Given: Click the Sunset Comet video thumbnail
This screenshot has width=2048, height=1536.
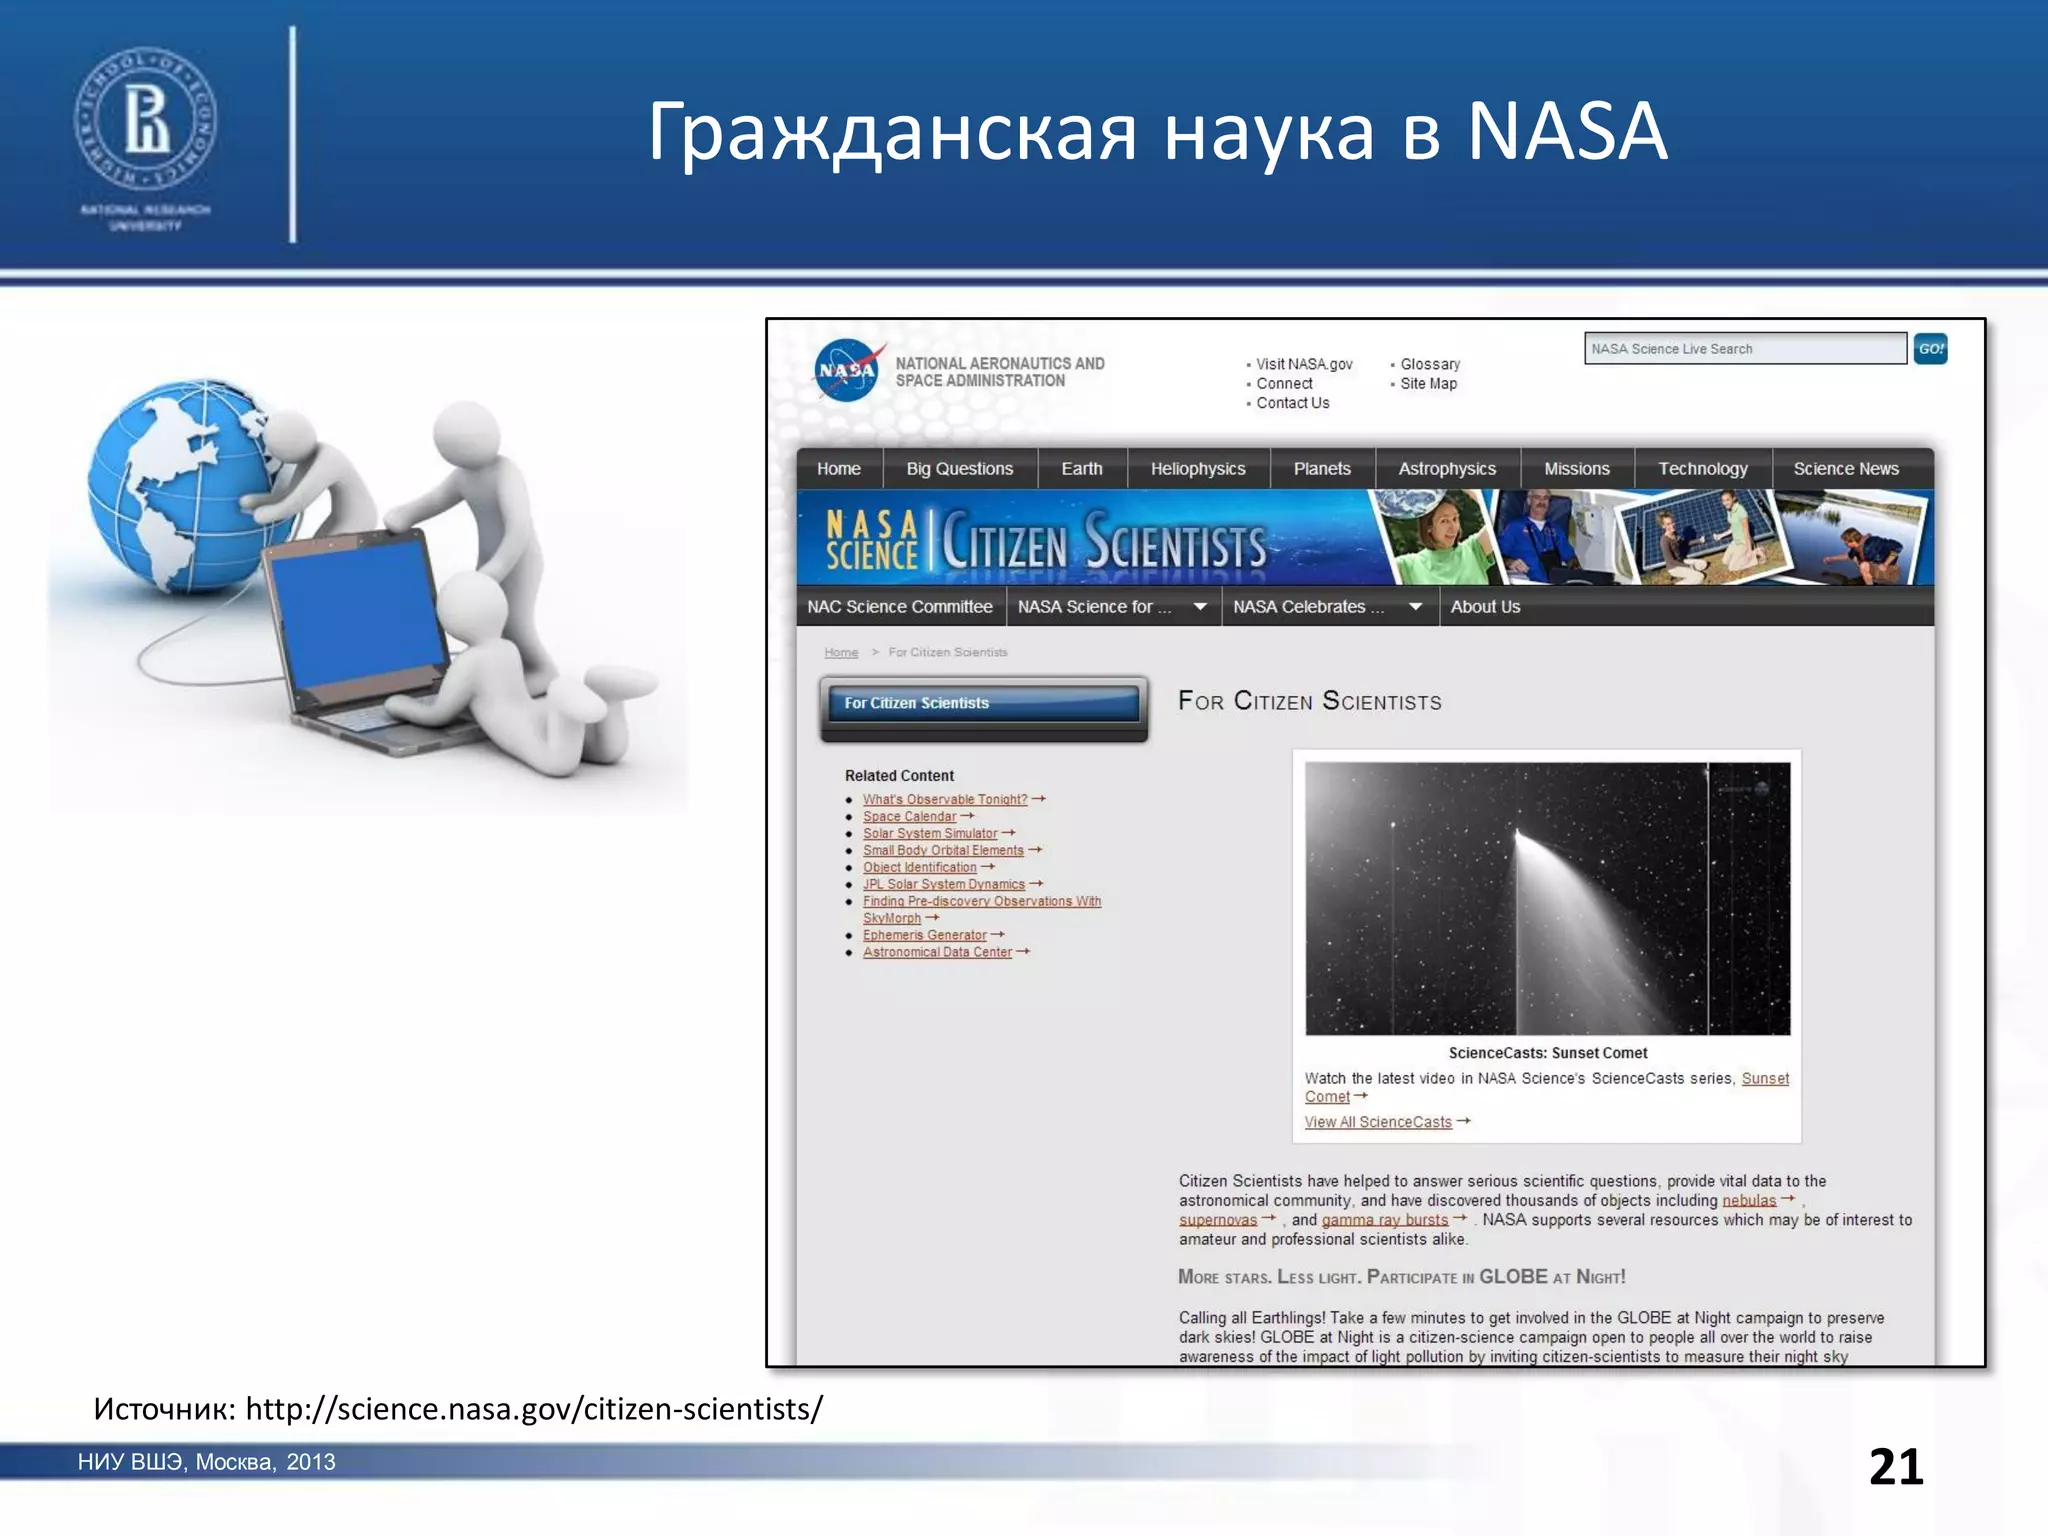Looking at the screenshot, I should [1547, 898].
